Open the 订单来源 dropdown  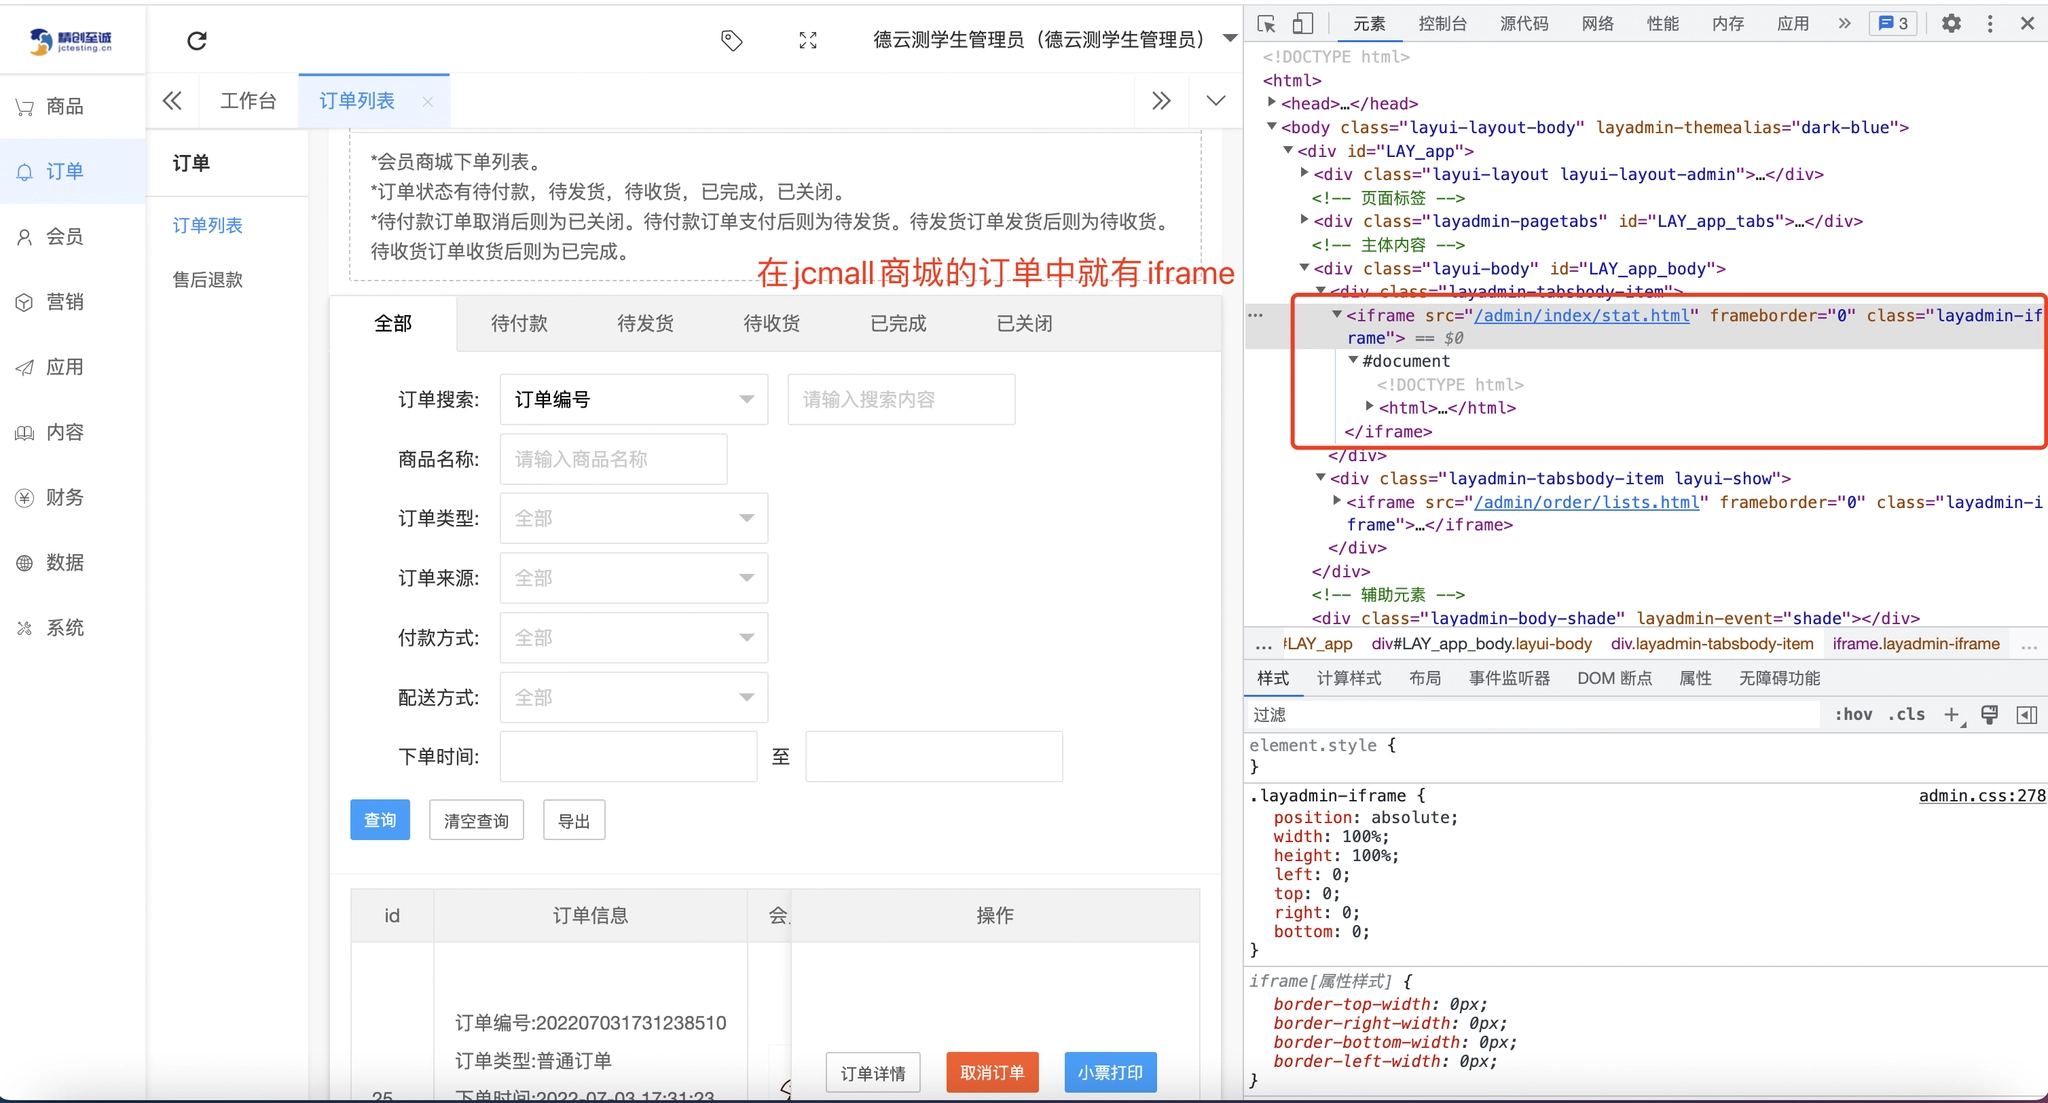[x=634, y=578]
